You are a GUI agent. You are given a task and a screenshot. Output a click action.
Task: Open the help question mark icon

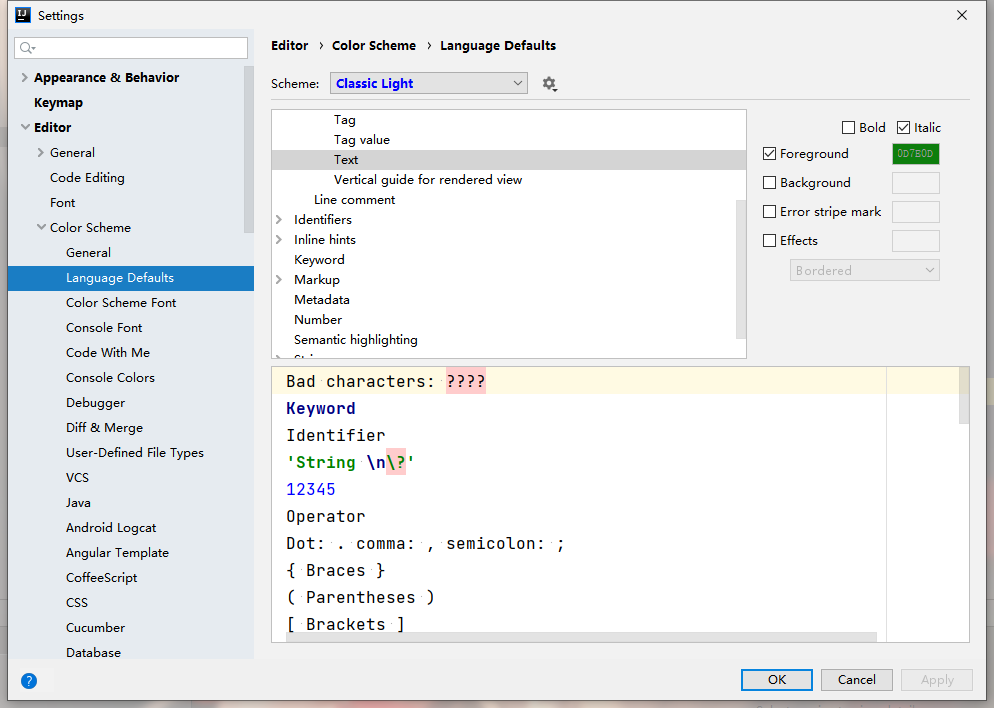29,681
